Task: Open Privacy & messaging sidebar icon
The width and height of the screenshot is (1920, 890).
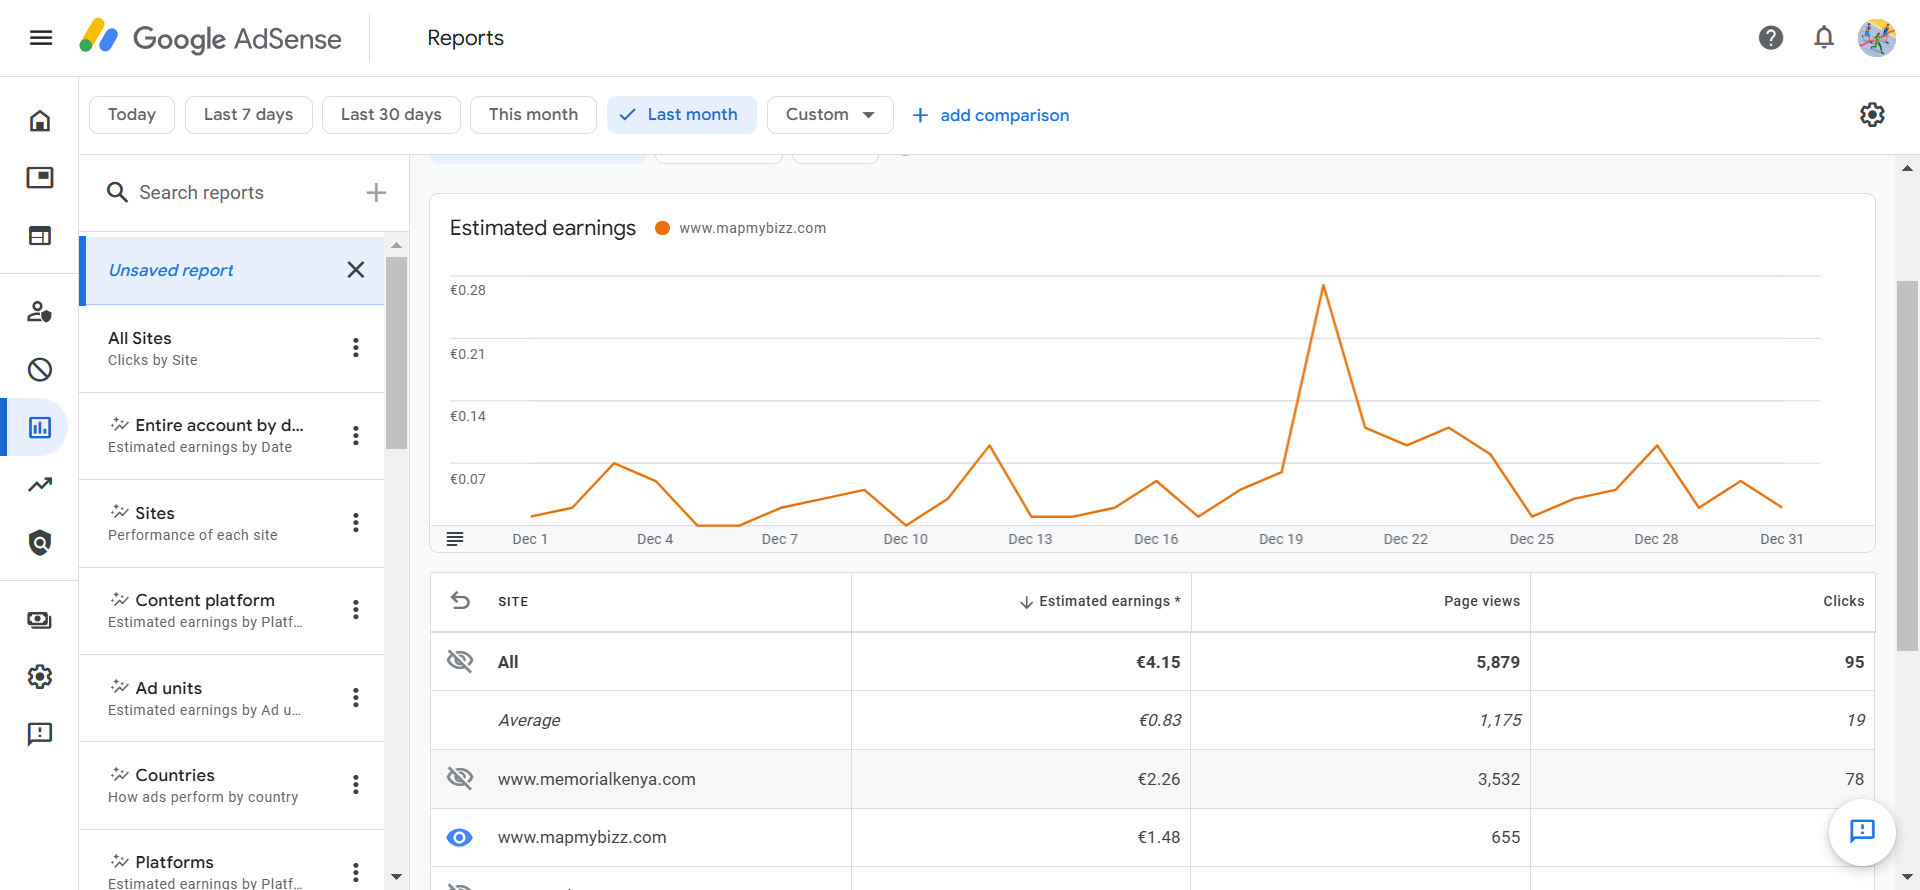Action: [x=40, y=312]
